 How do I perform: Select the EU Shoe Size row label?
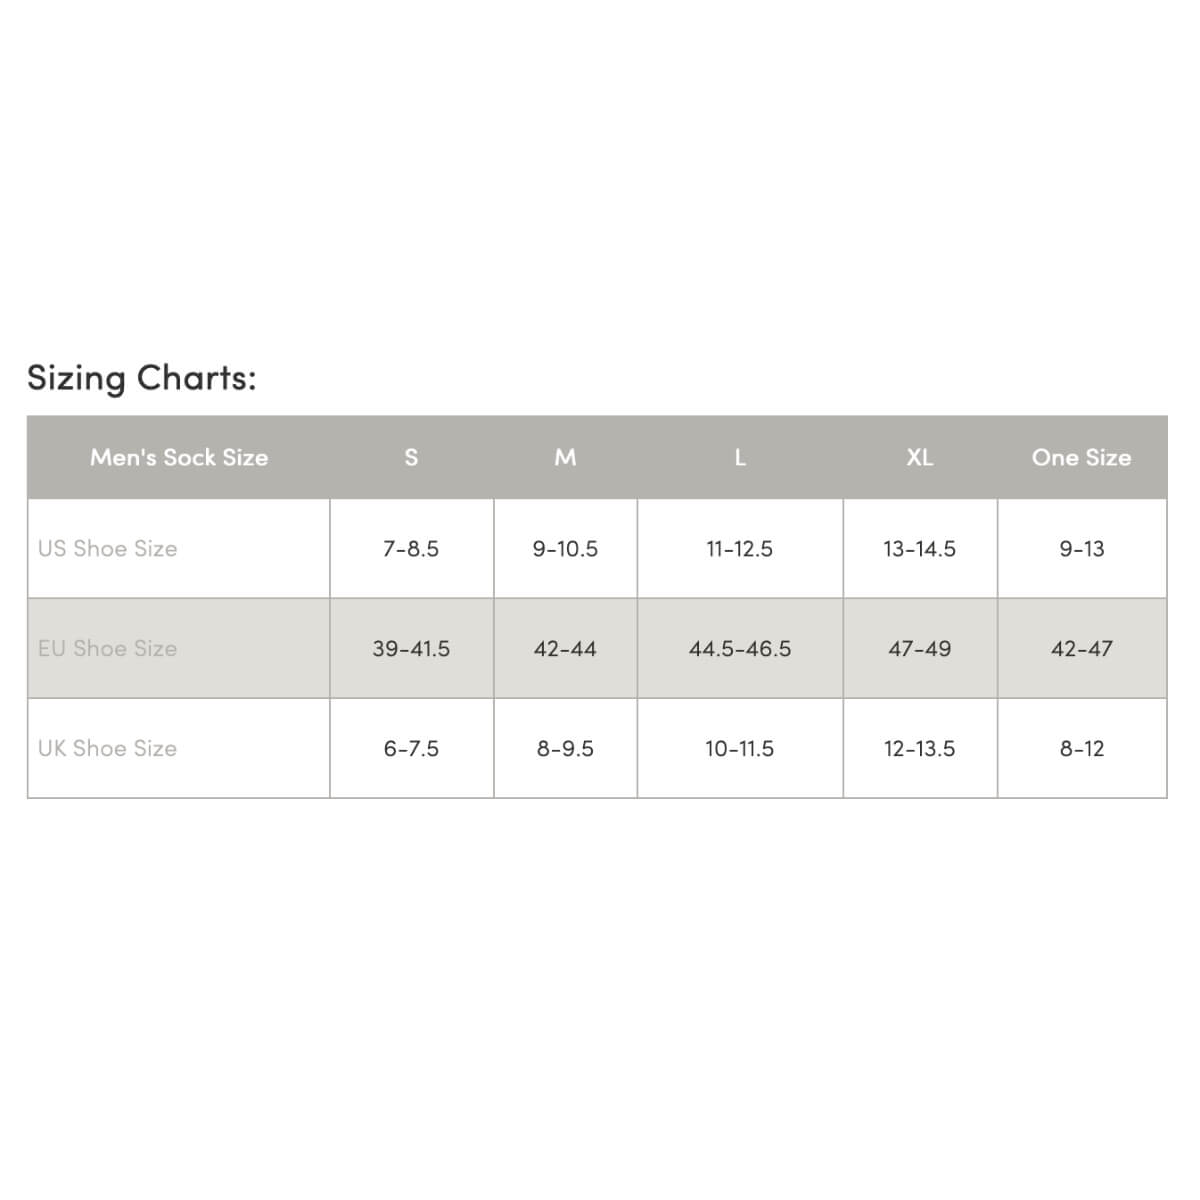point(179,648)
